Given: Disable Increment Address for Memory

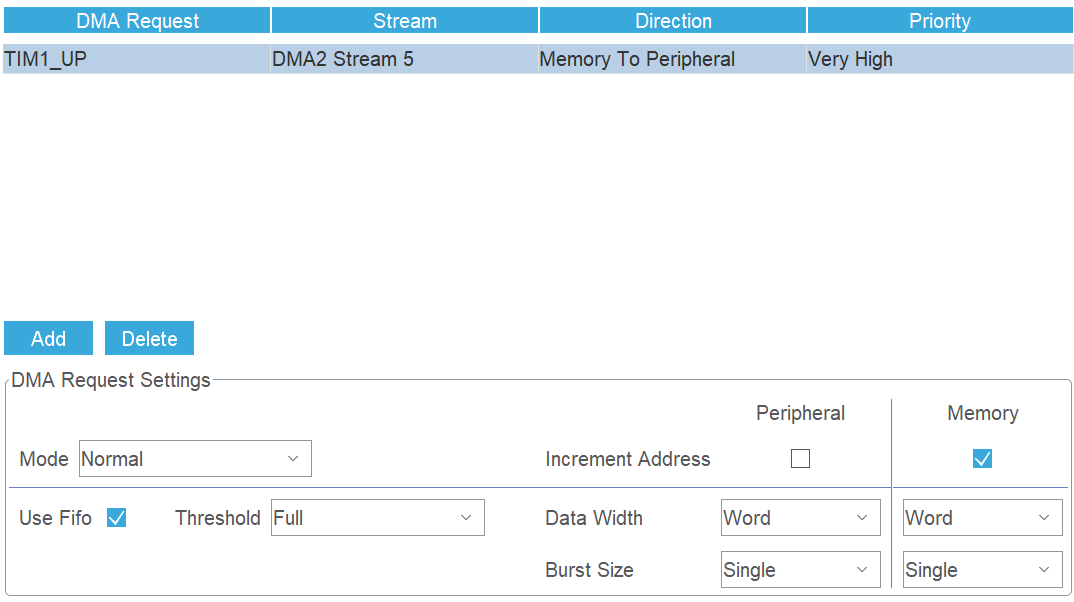Looking at the screenshot, I should coord(982,458).
